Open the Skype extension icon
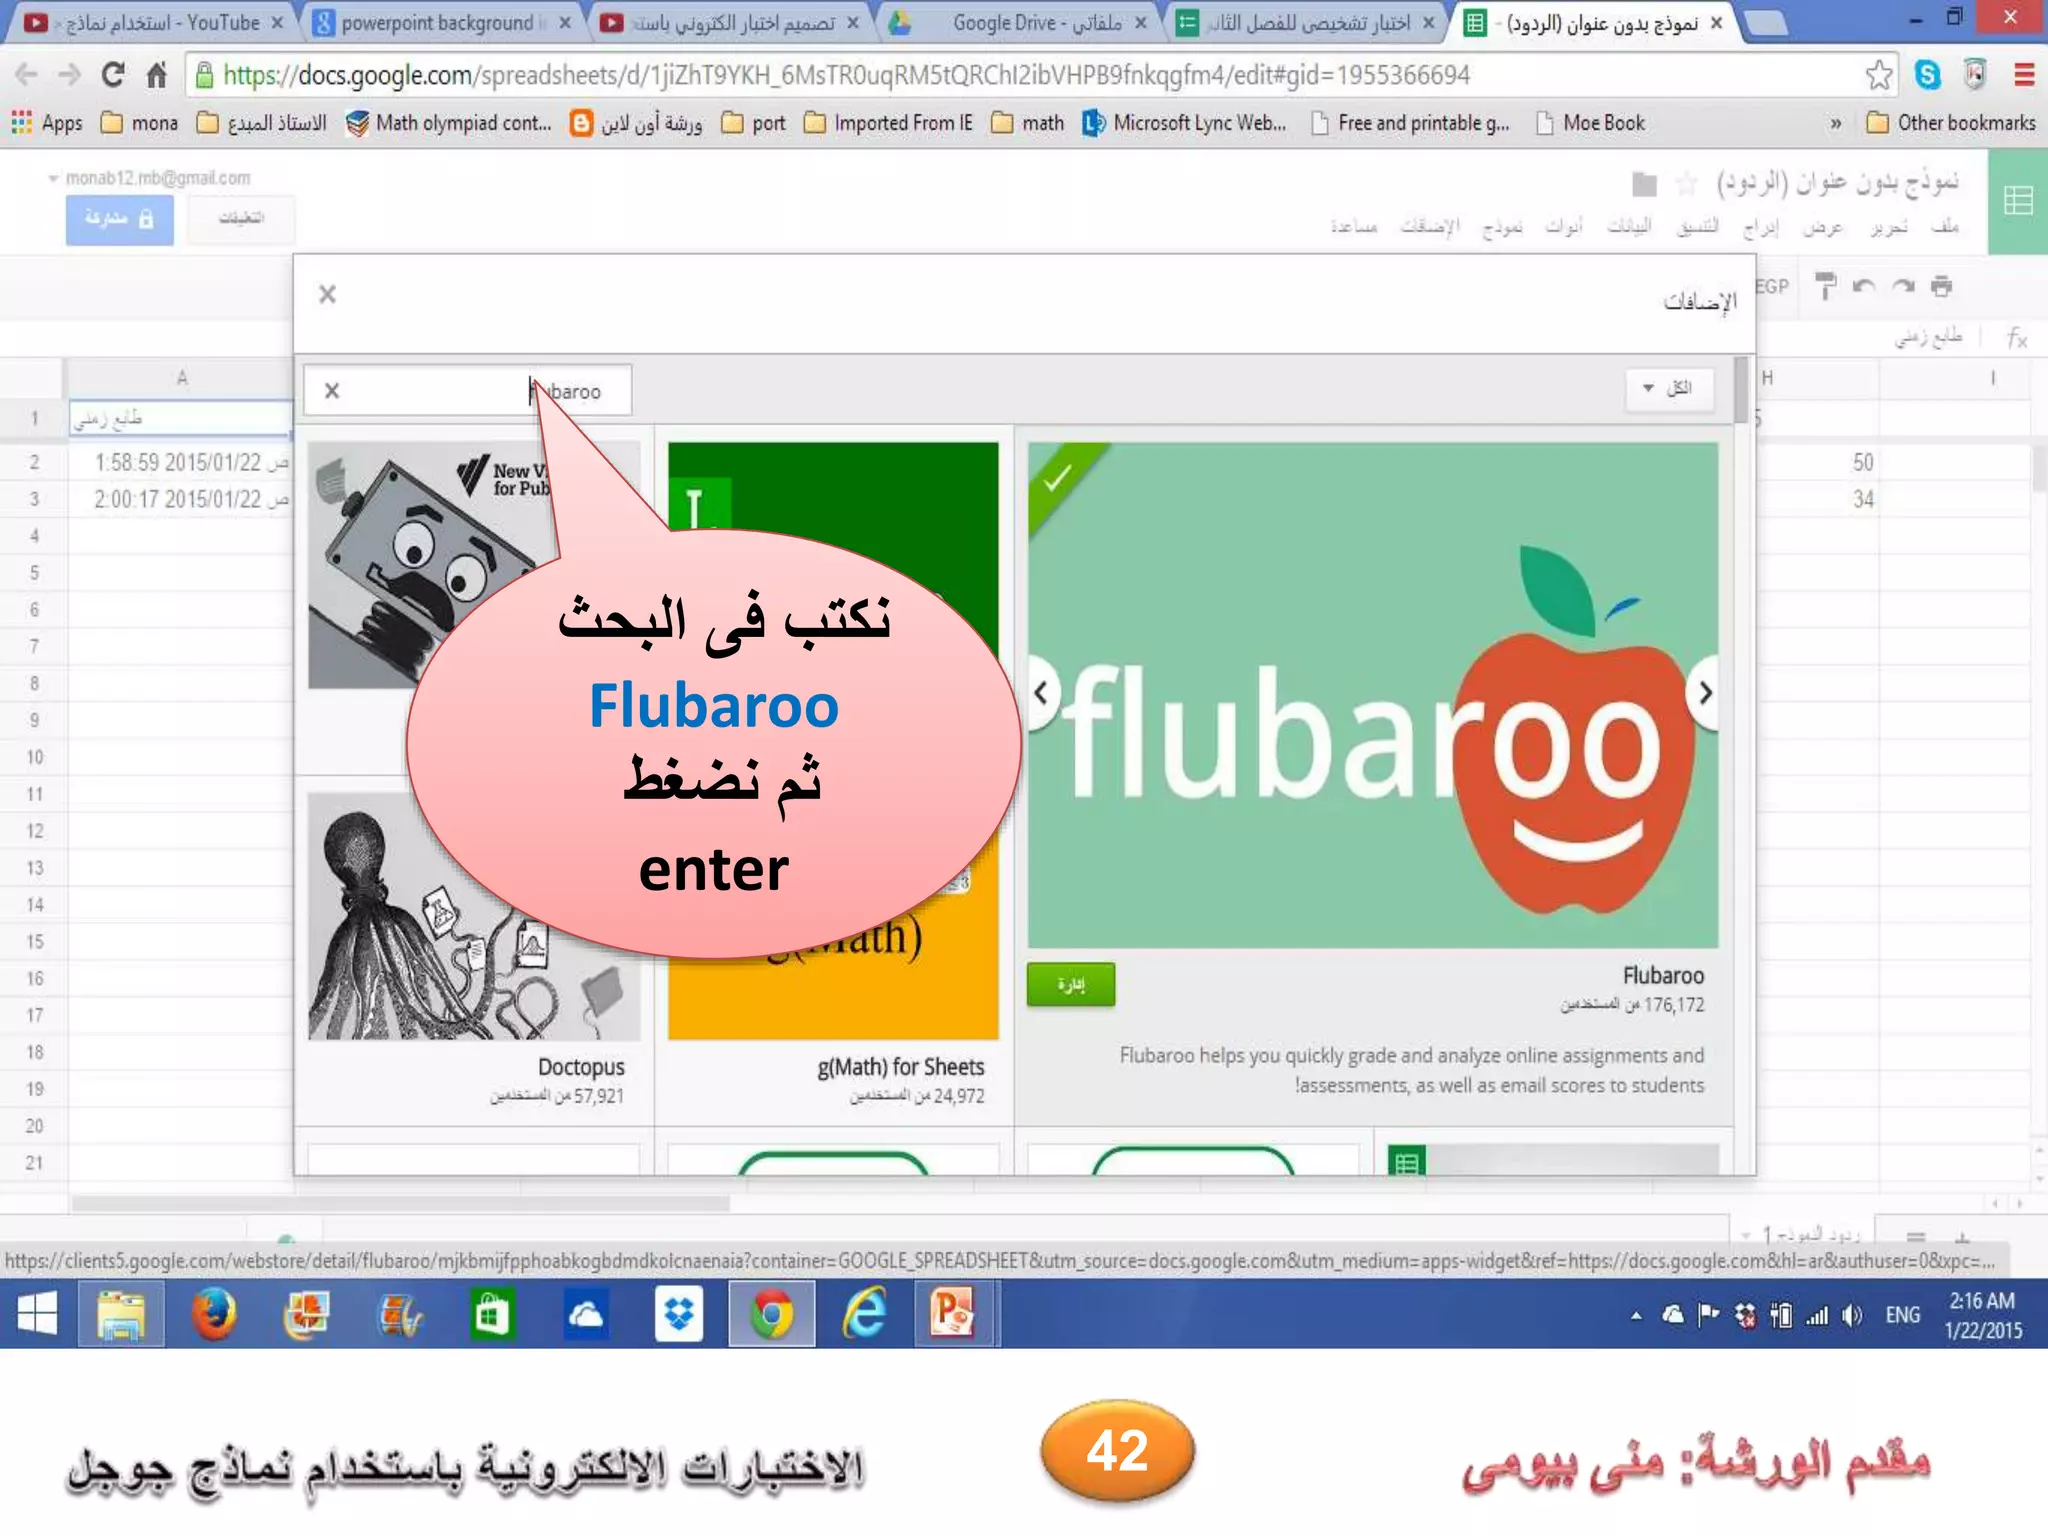The image size is (2048, 1536). click(x=1927, y=75)
